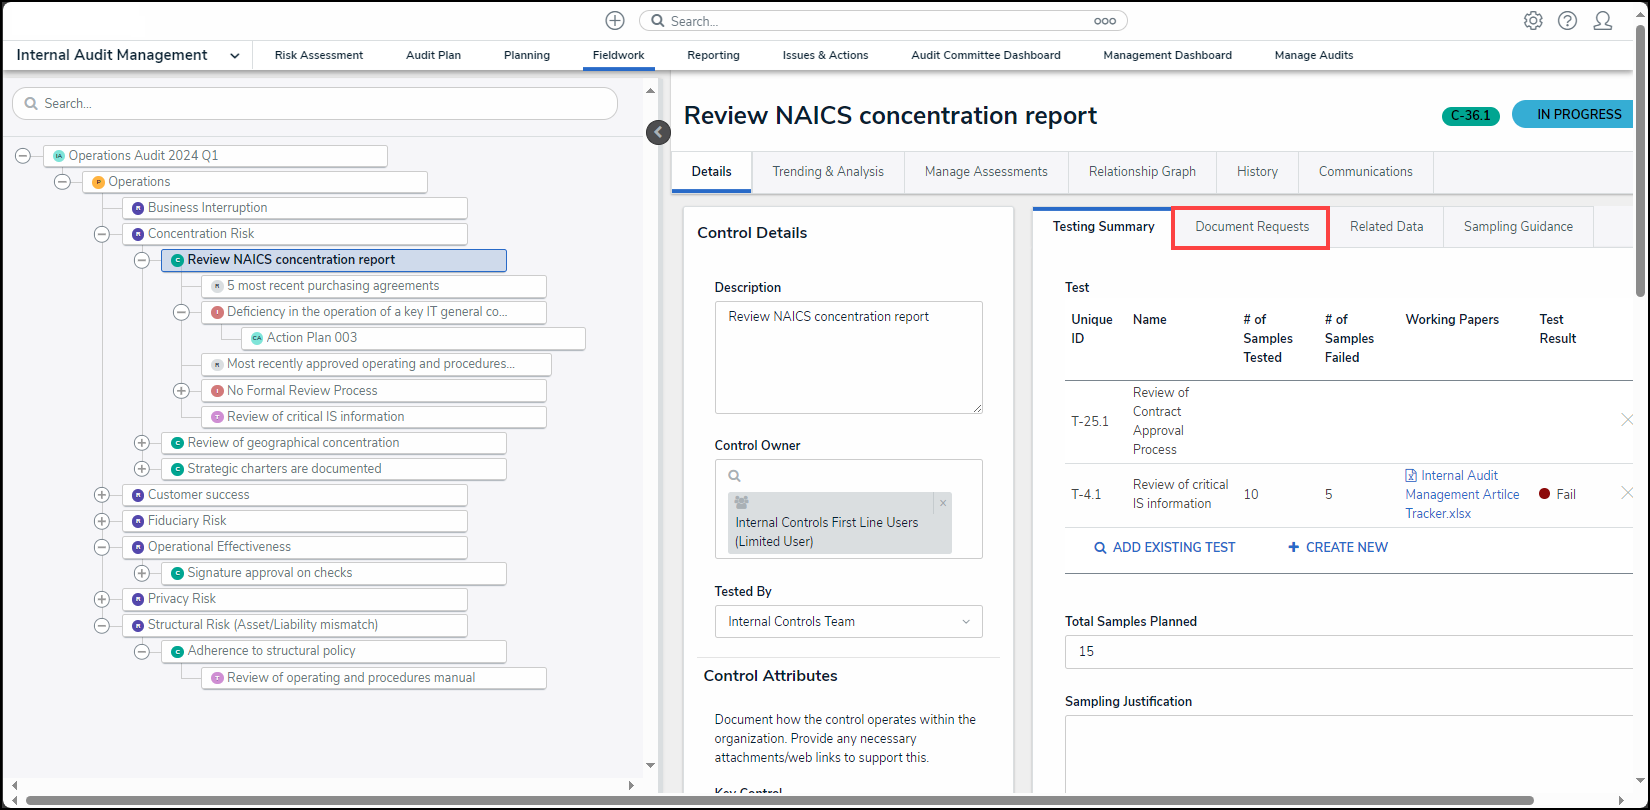Viewport: 1650px width, 810px height.
Task: Collapse the Concentration Risk tree node
Action: (x=102, y=234)
